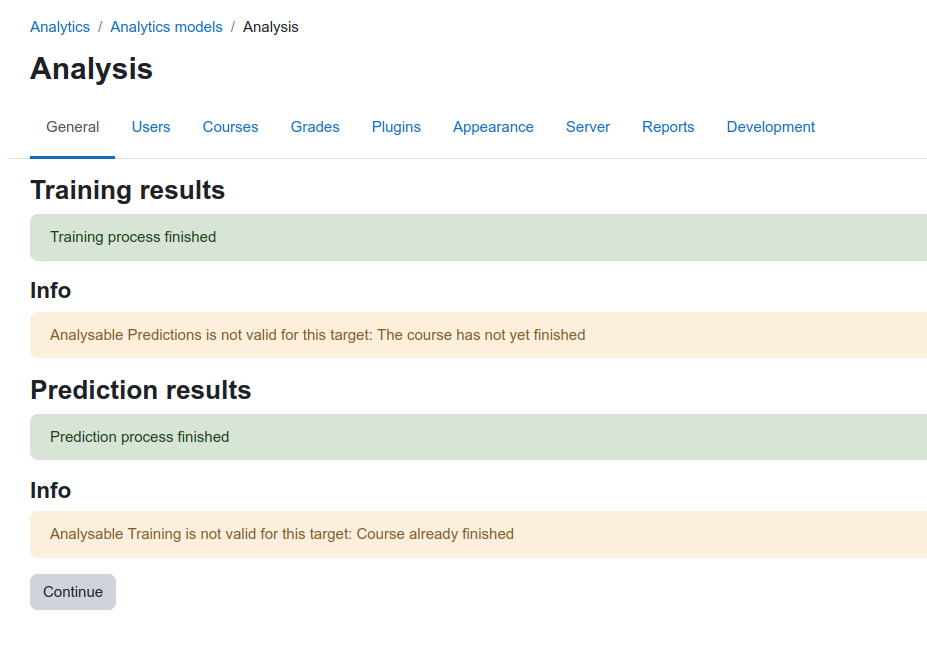The height and width of the screenshot is (661, 927).
Task: Switch to the Reports tab
Action: click(668, 127)
